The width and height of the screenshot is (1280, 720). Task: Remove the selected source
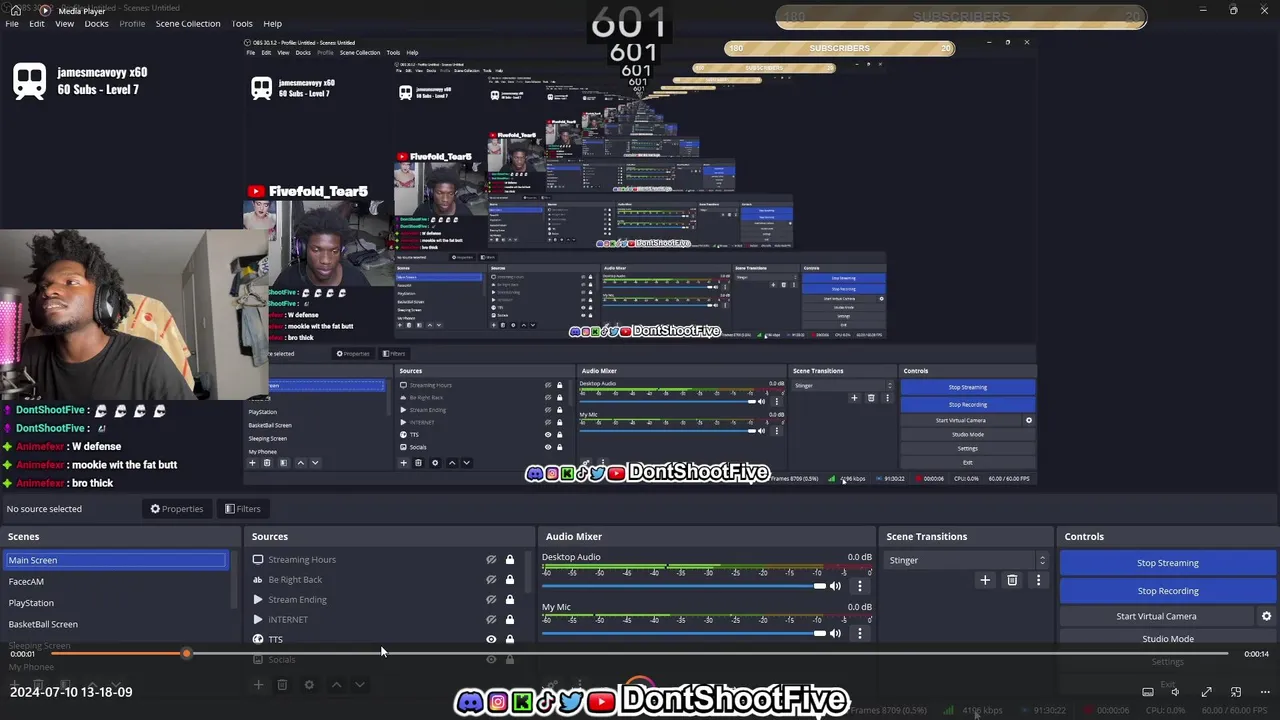click(282, 685)
